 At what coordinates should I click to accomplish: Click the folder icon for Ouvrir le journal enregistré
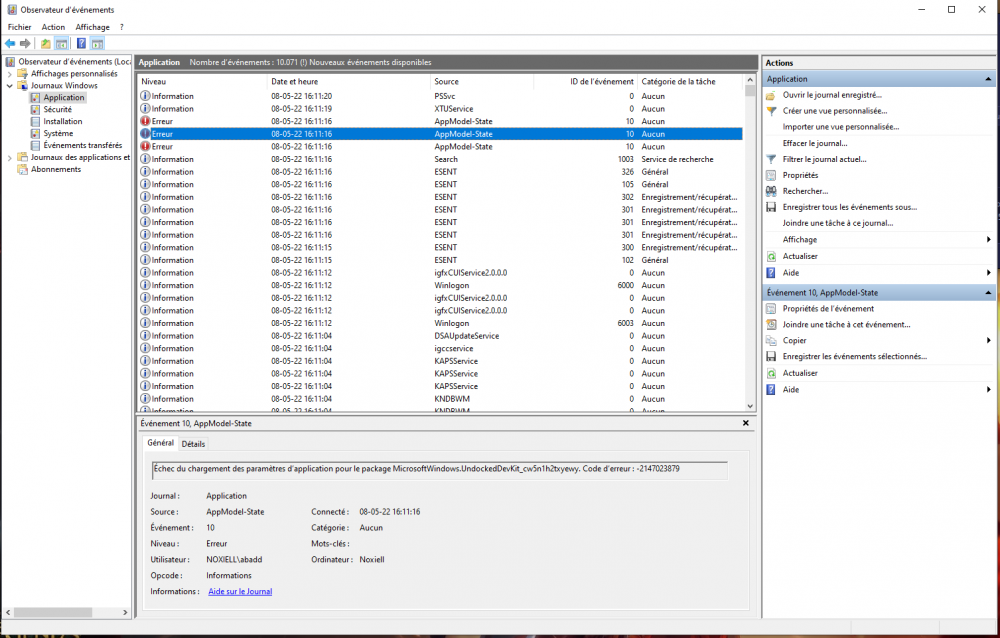click(x=771, y=95)
